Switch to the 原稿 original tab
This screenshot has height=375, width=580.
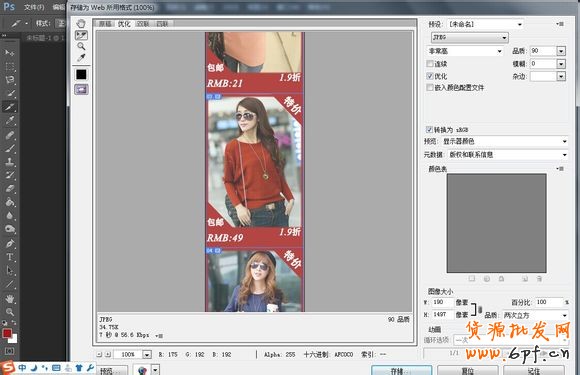pyautogui.click(x=105, y=24)
